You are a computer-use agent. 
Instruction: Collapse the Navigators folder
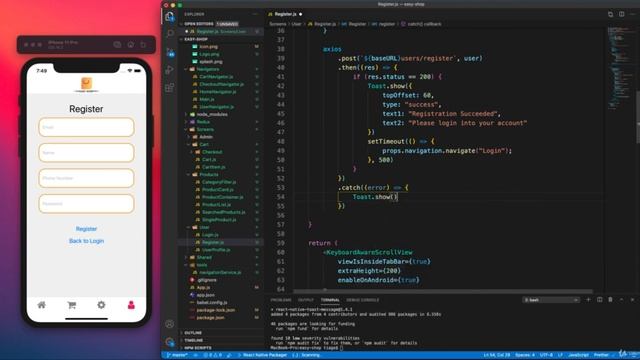click(208, 69)
